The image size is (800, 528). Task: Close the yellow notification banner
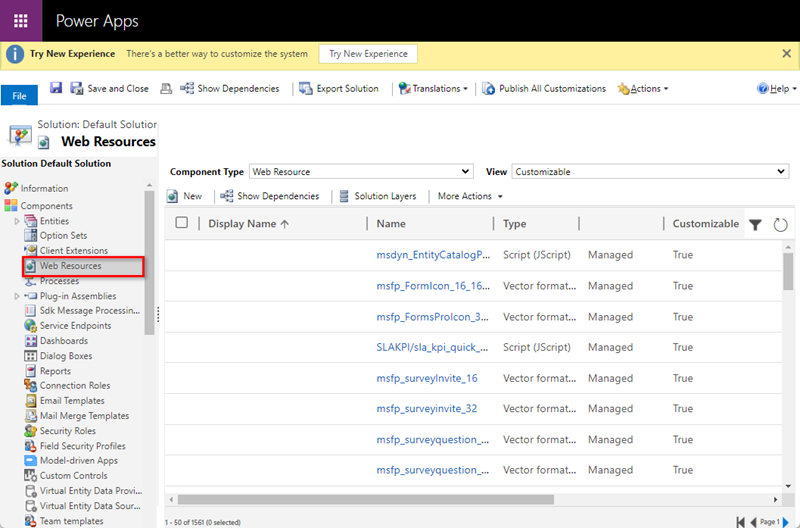pyautogui.click(x=786, y=54)
